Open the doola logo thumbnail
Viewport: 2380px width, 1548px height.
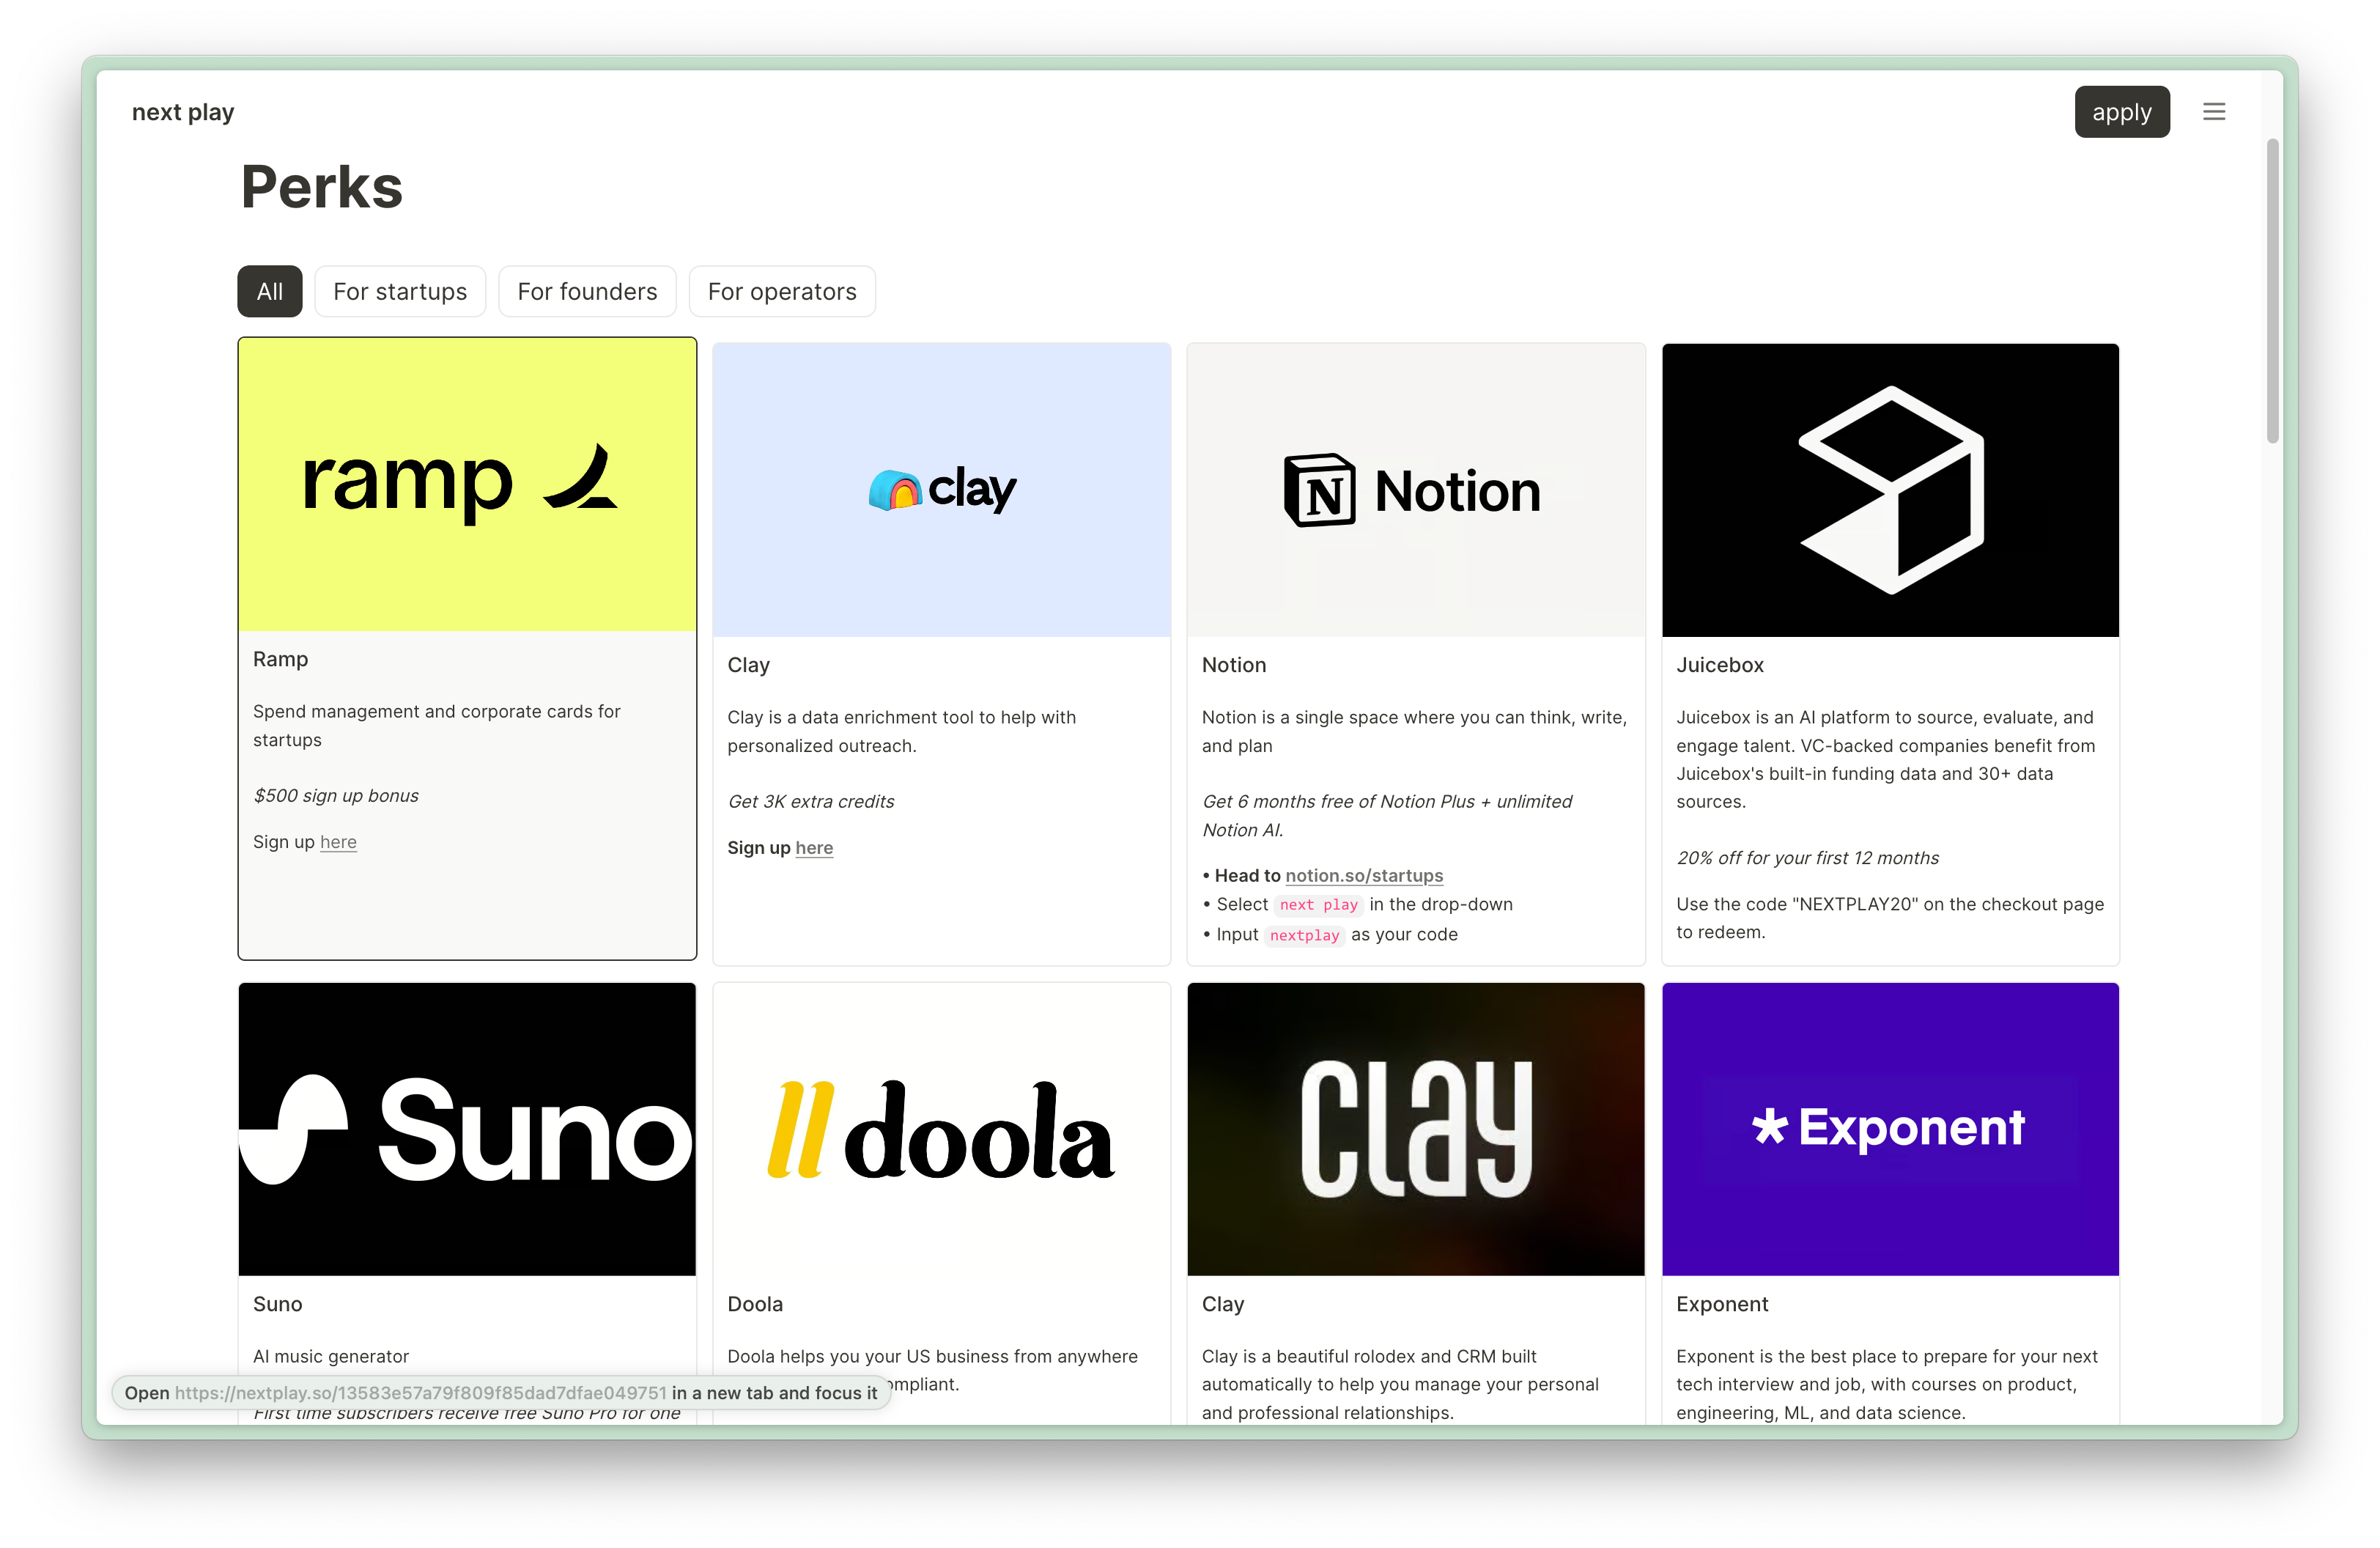[941, 1129]
